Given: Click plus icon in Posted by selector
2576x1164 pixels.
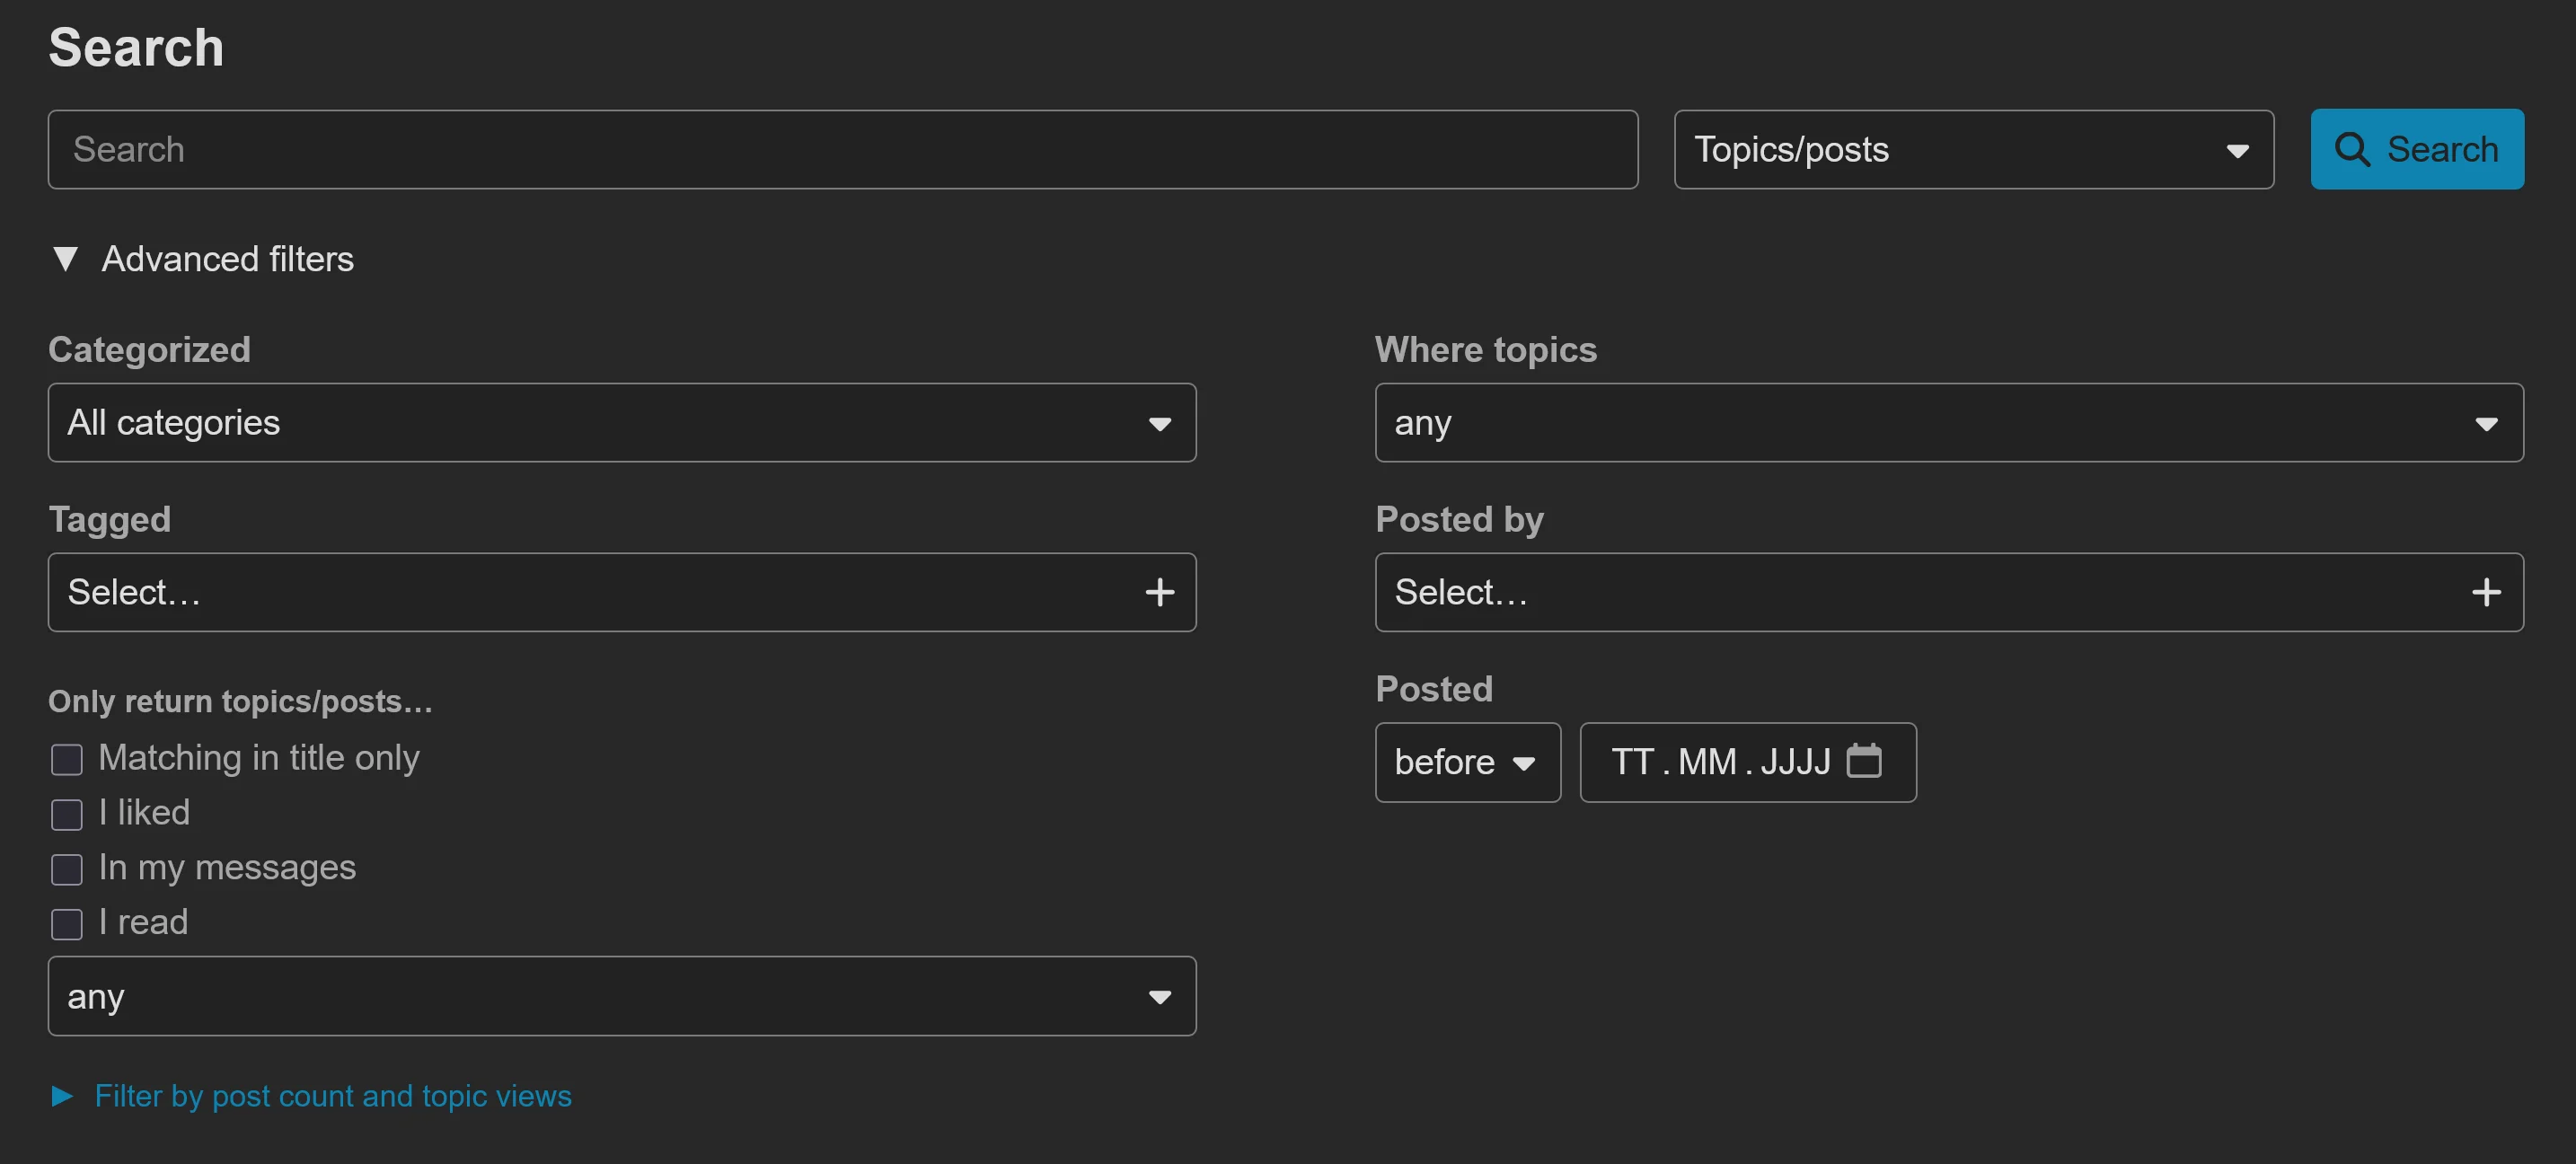Looking at the screenshot, I should coord(2486,592).
